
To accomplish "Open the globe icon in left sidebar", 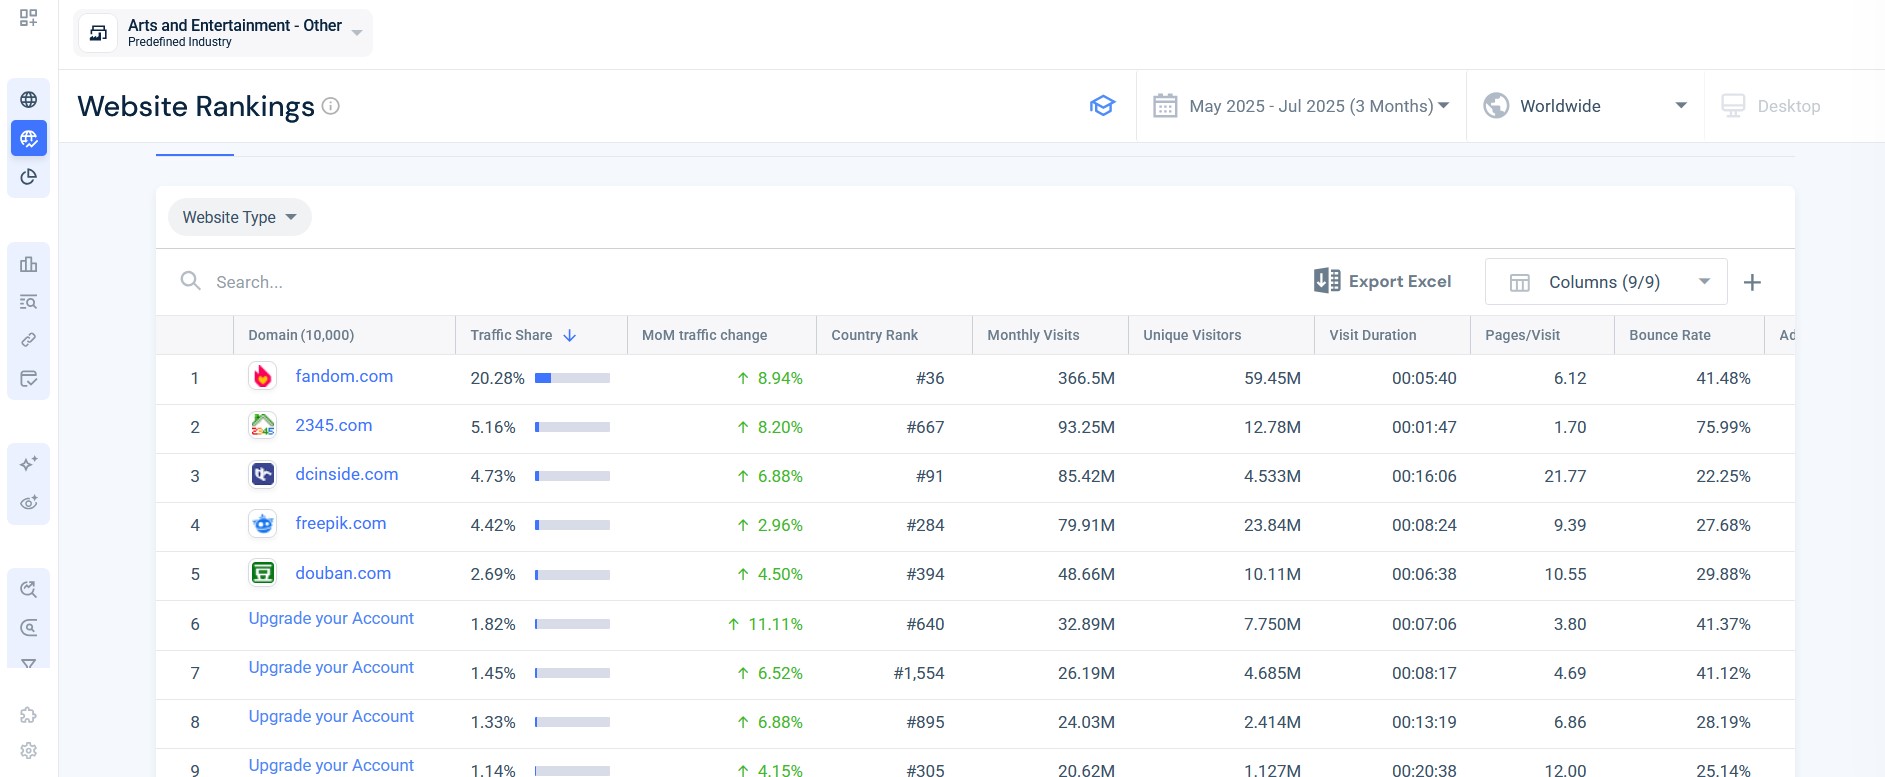I will tap(29, 100).
